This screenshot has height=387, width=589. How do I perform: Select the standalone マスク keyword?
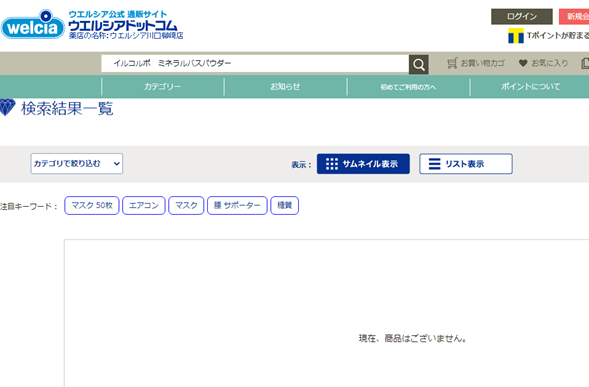tap(186, 206)
